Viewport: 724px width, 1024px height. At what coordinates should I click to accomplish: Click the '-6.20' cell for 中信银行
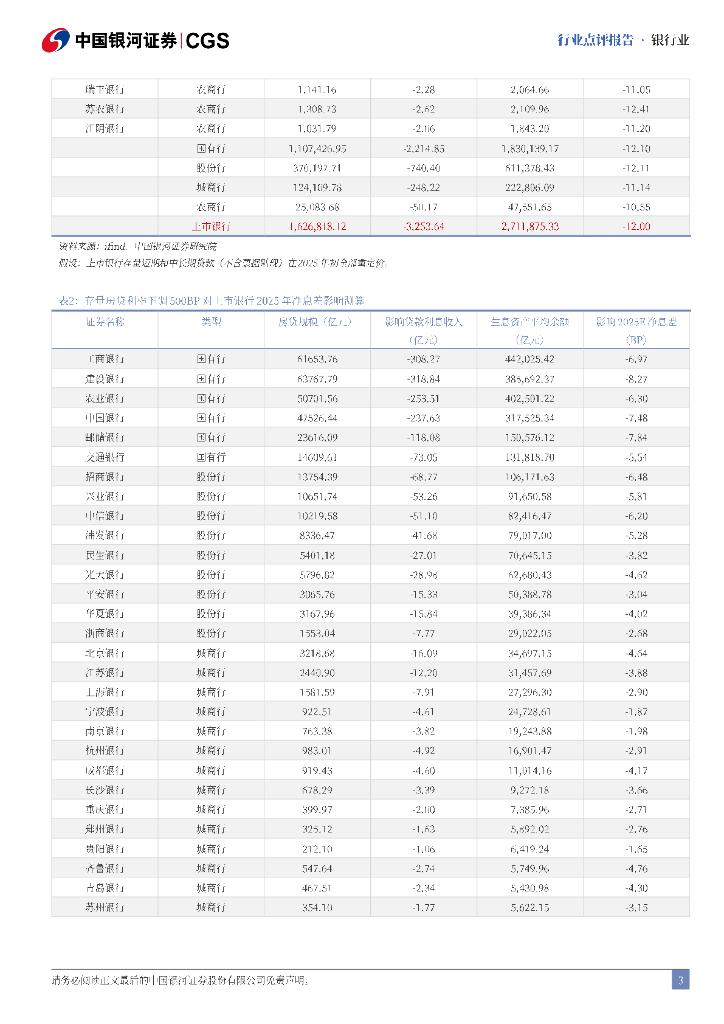pyautogui.click(x=636, y=516)
